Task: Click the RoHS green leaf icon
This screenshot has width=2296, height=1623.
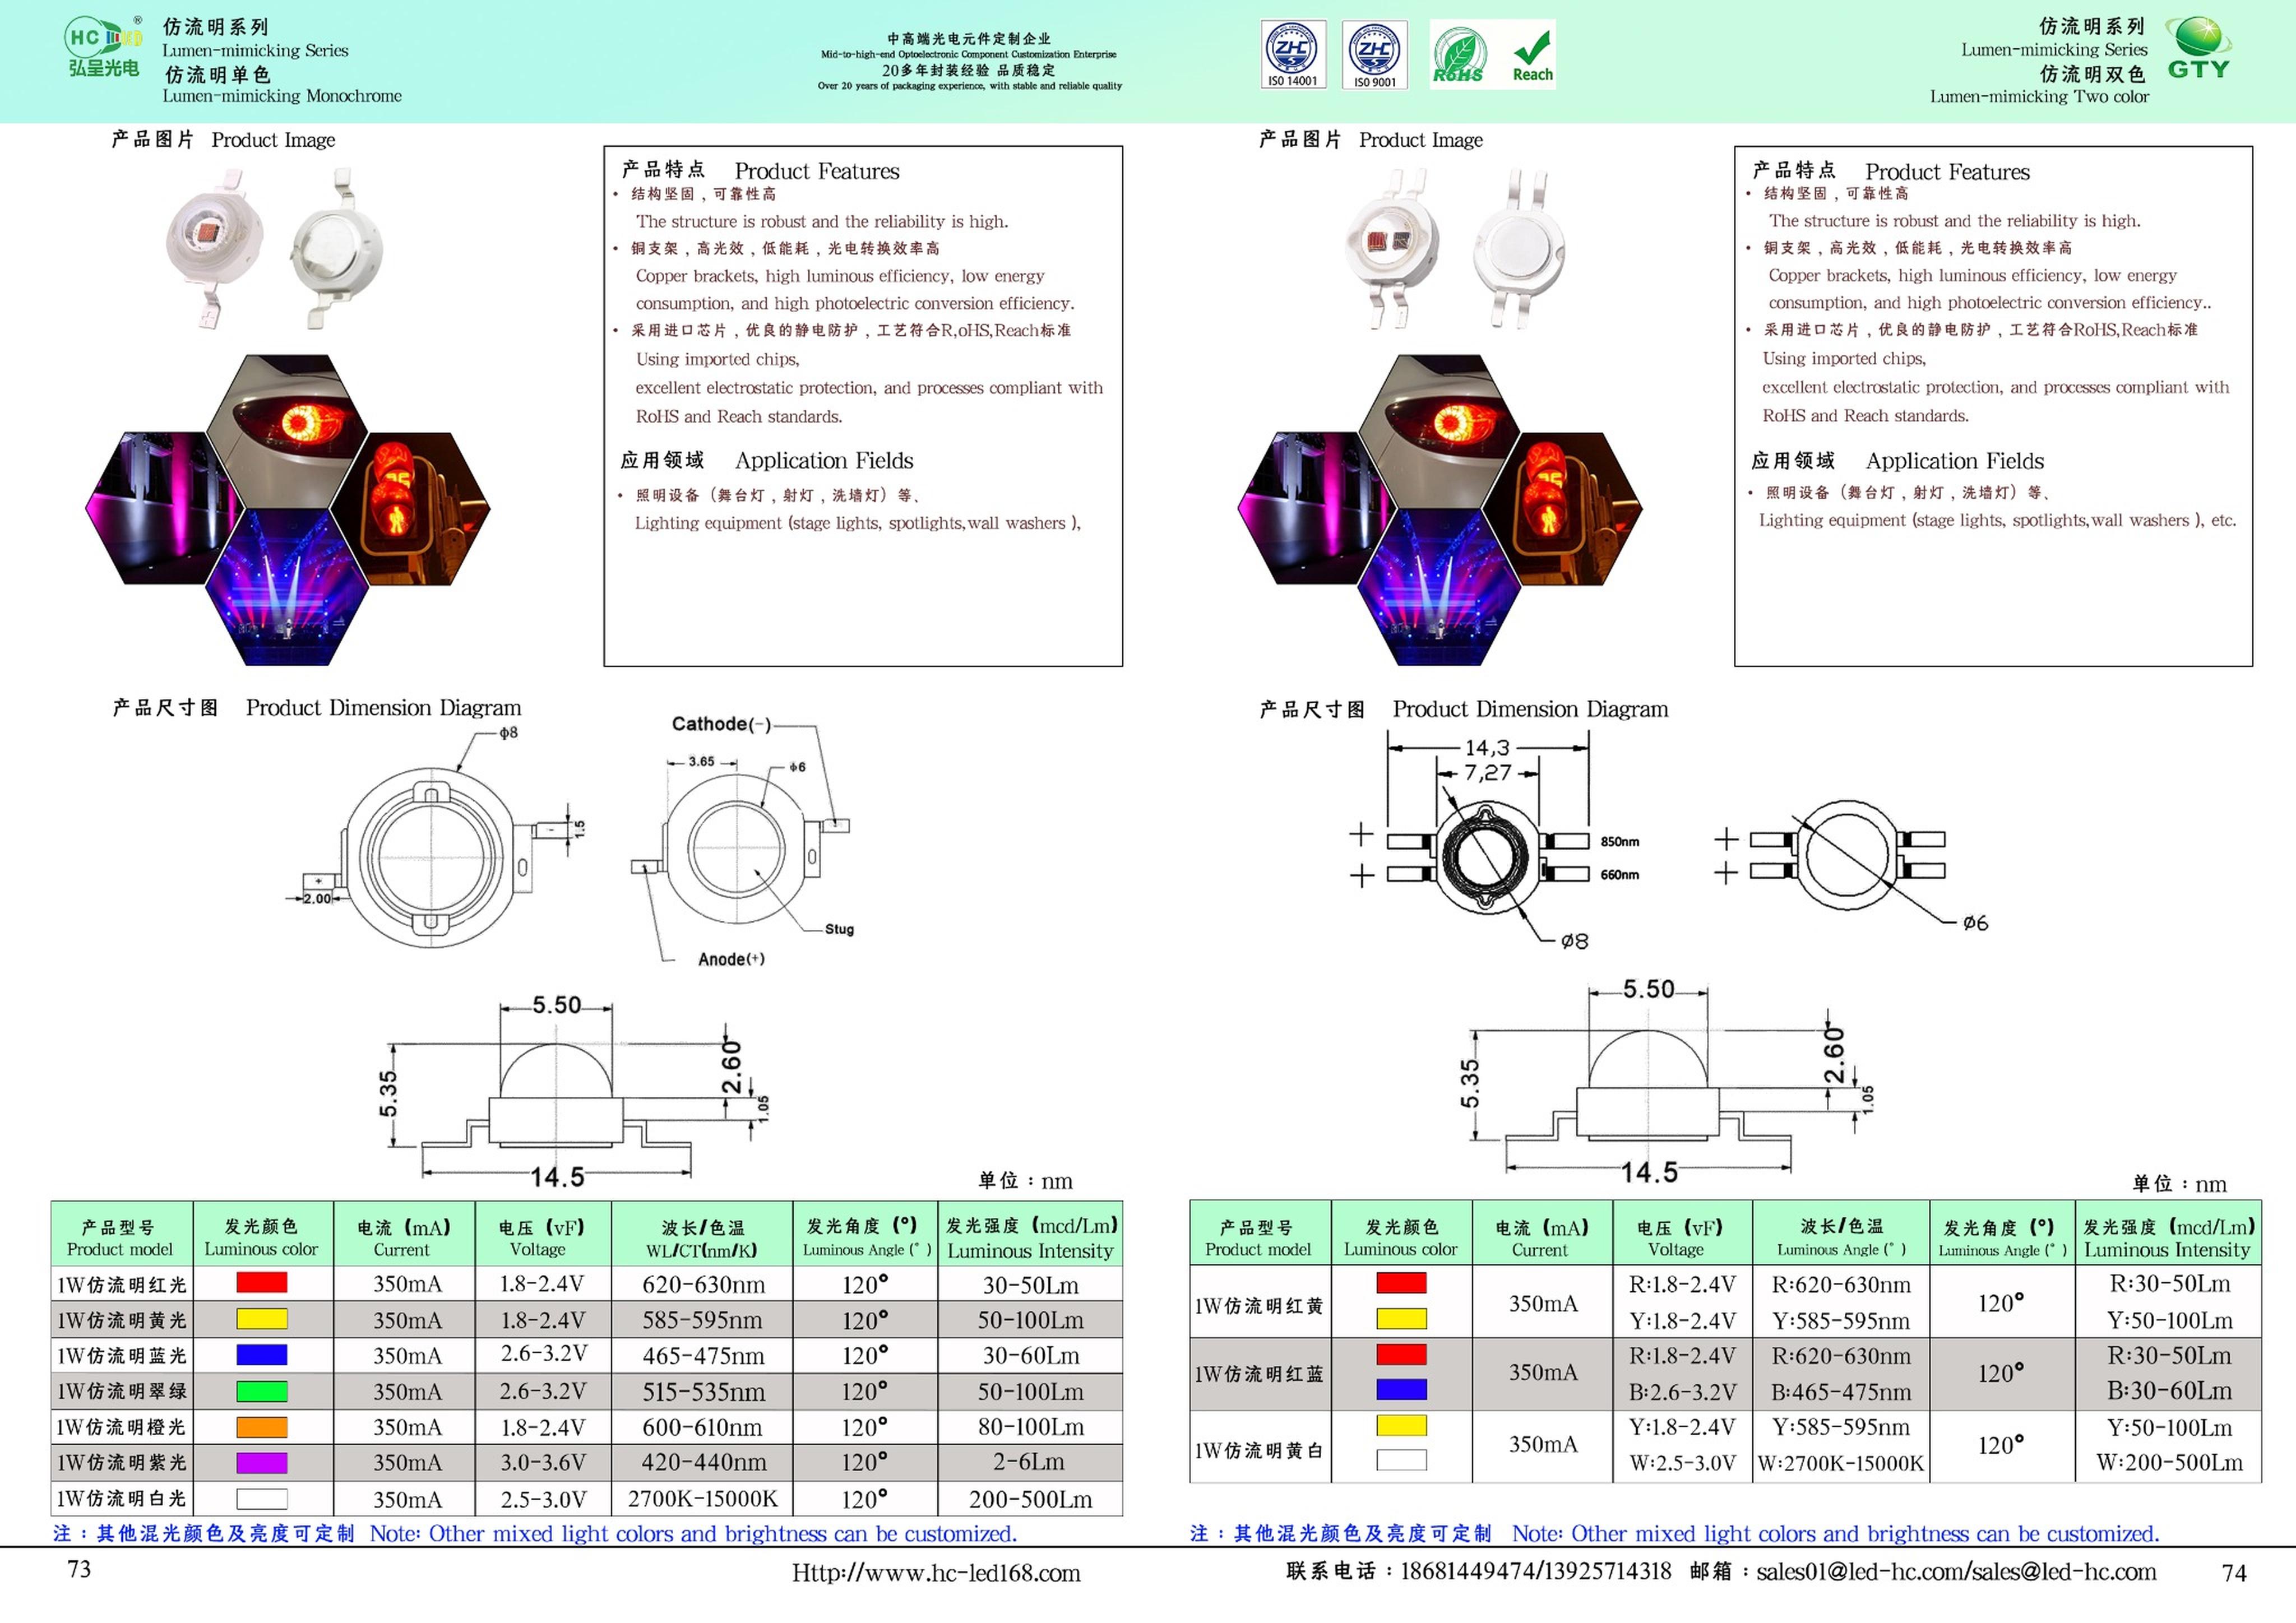Action: click(x=1458, y=55)
